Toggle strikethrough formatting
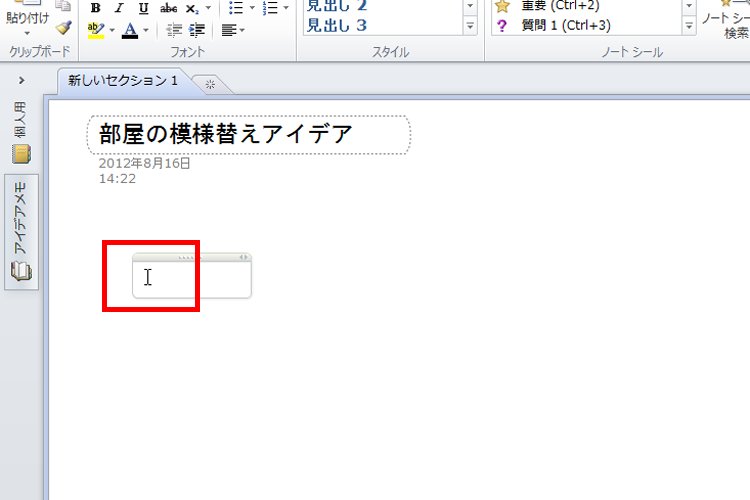This screenshot has height=500, width=750. (168, 8)
